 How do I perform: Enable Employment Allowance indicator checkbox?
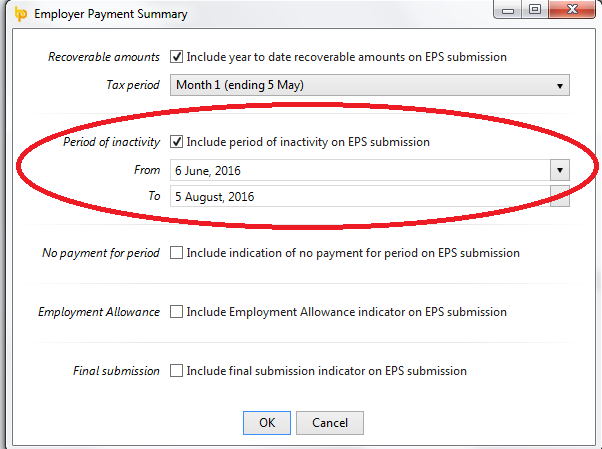coord(176,311)
